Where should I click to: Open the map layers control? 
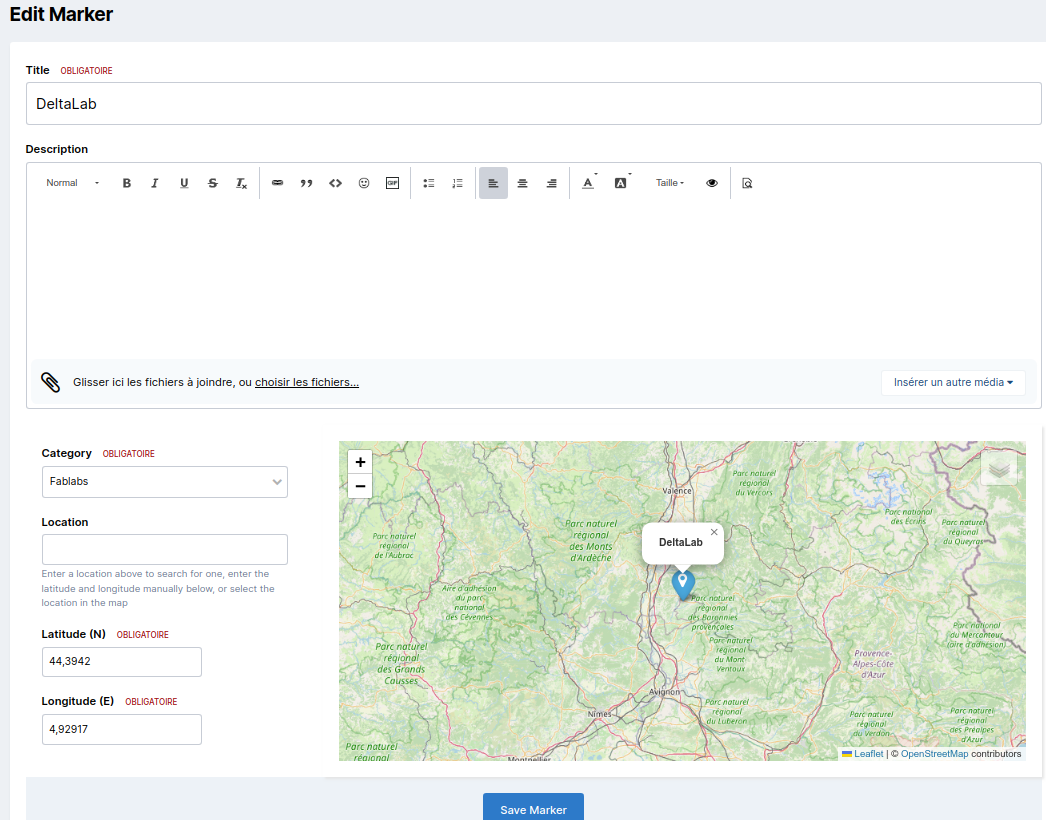(999, 468)
